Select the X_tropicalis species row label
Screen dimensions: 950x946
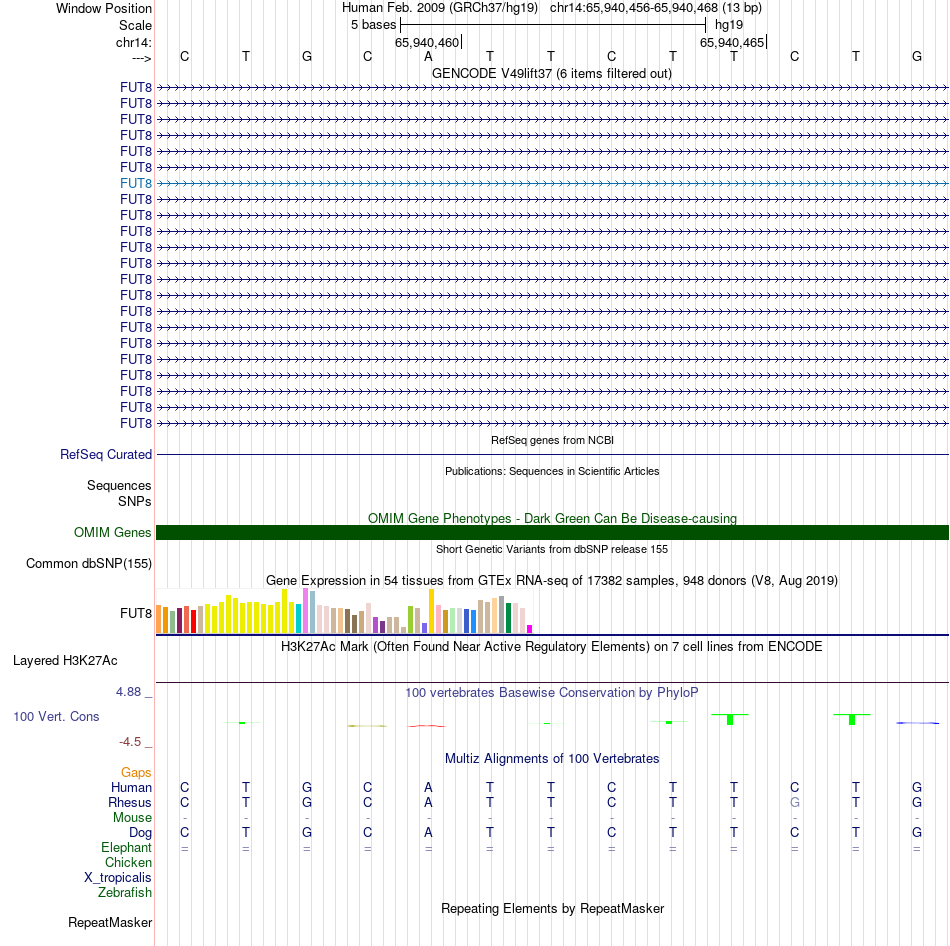(x=118, y=878)
